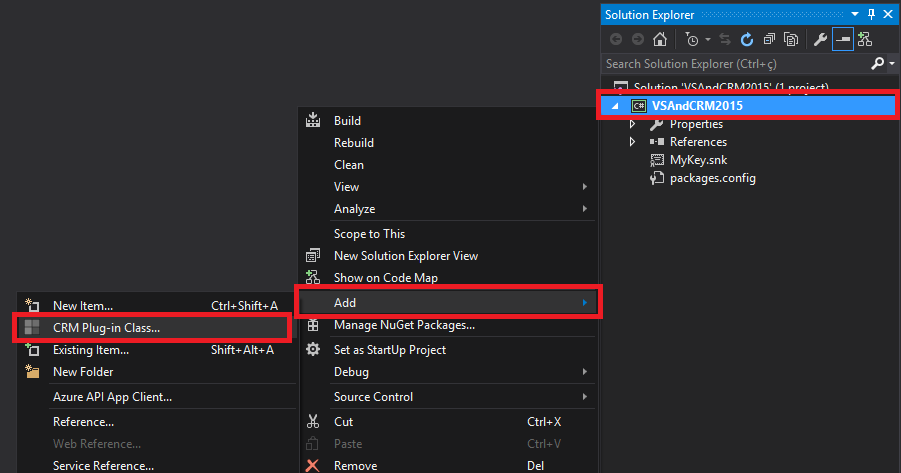
Task: Expand the References tree node
Action: 632,143
